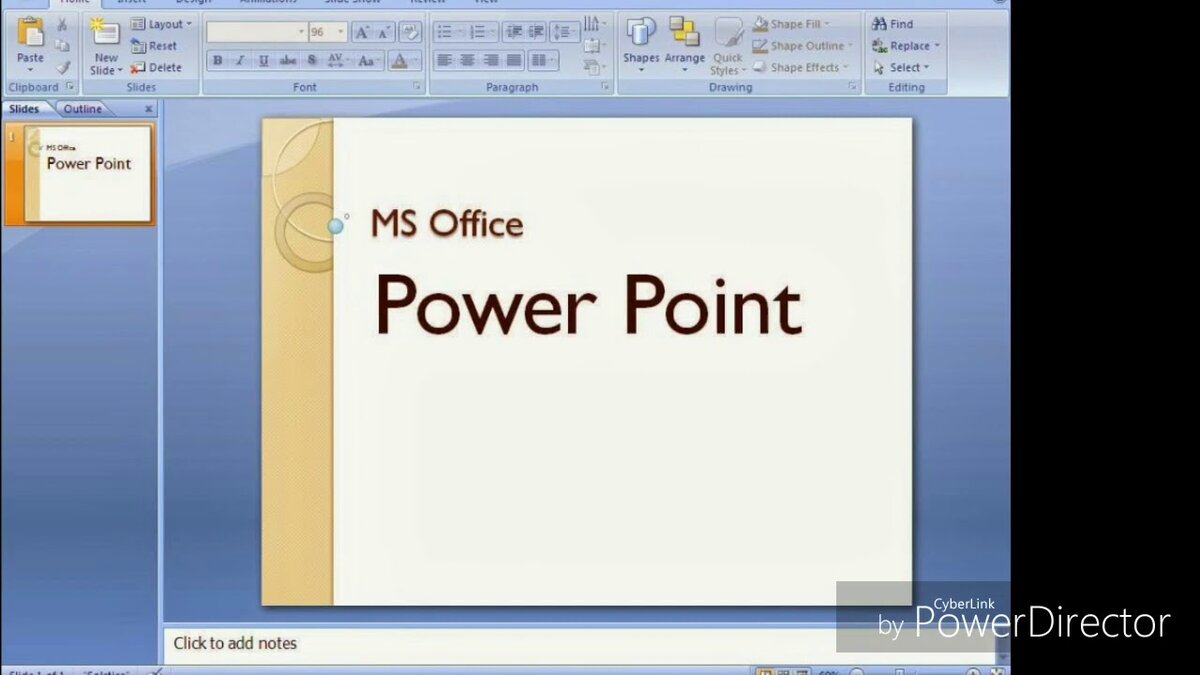Click Shape Outline pen button
The height and width of the screenshot is (675, 1200).
803,46
